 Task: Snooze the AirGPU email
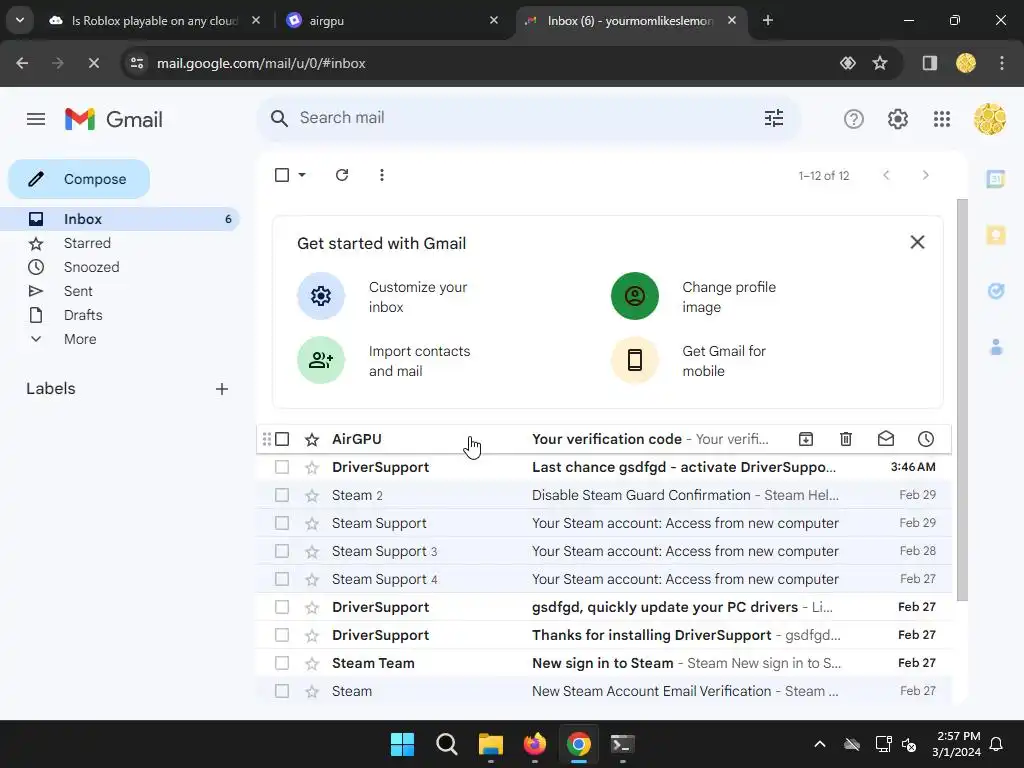[x=925, y=439]
